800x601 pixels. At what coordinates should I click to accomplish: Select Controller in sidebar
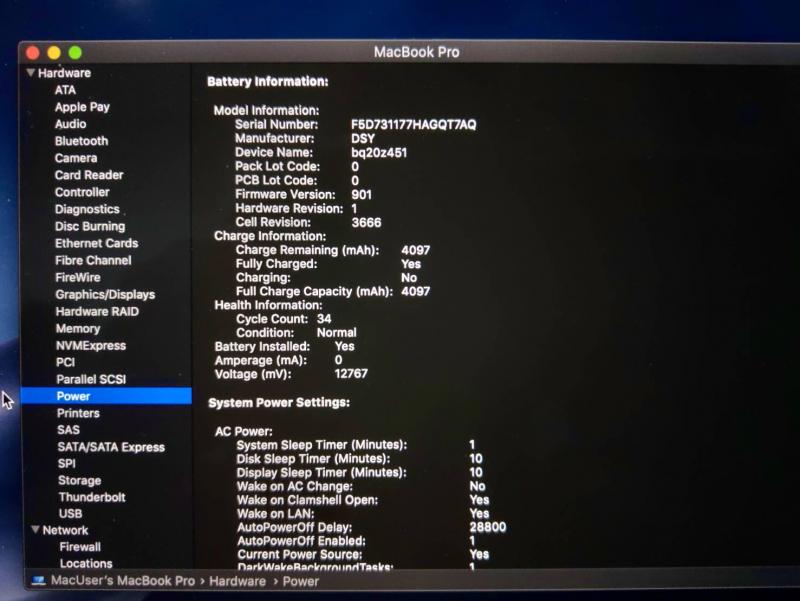[x=82, y=192]
